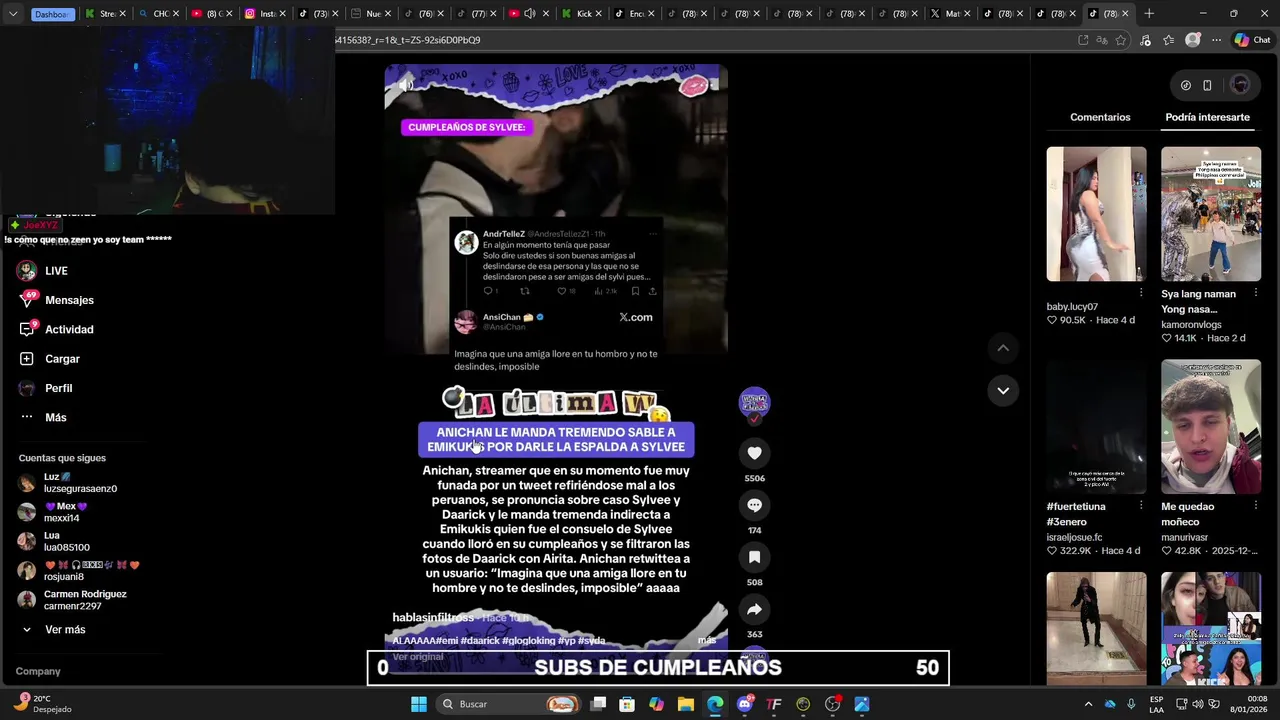1280x720 pixels.
Task: Click Ver original translation link
Action: tap(418, 657)
